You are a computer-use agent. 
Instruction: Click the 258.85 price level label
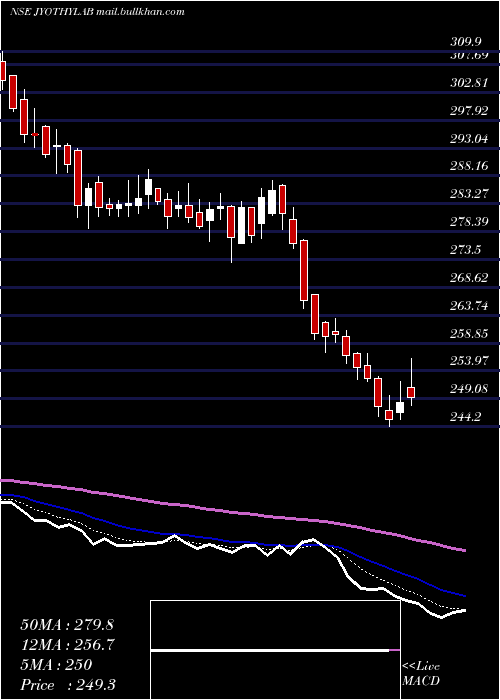coord(469,333)
